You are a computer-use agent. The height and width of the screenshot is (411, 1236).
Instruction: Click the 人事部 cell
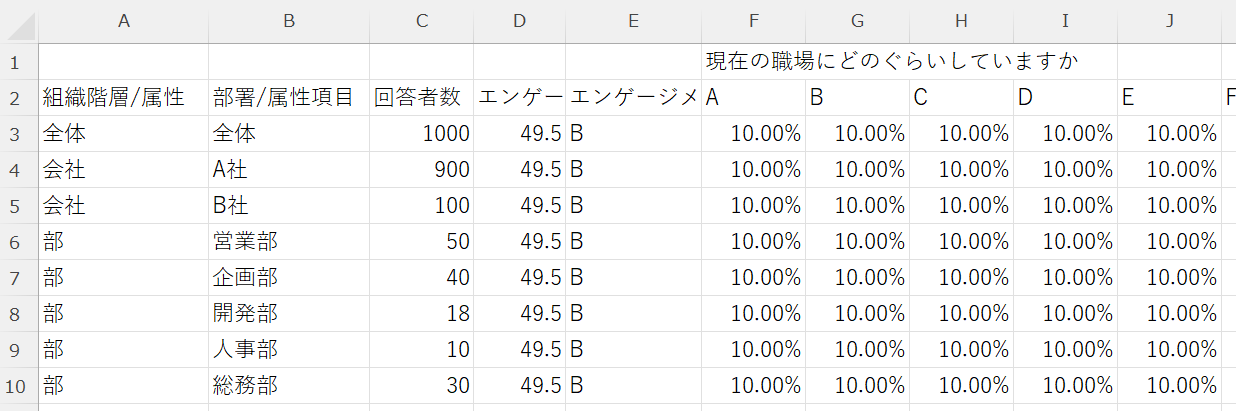coord(288,350)
